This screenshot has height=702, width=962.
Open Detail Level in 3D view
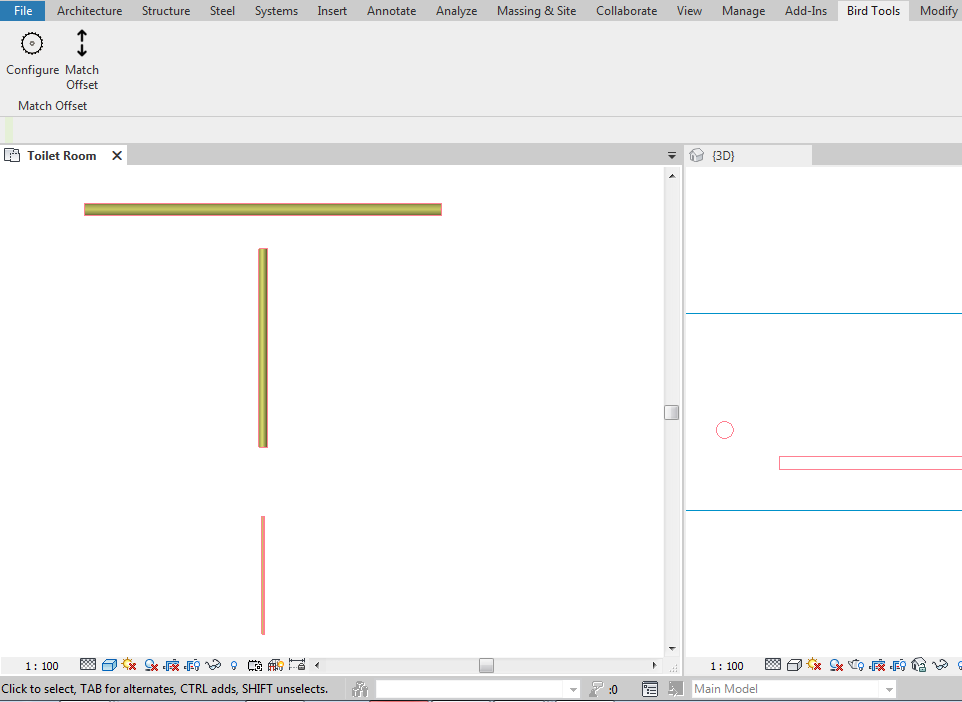click(773, 665)
